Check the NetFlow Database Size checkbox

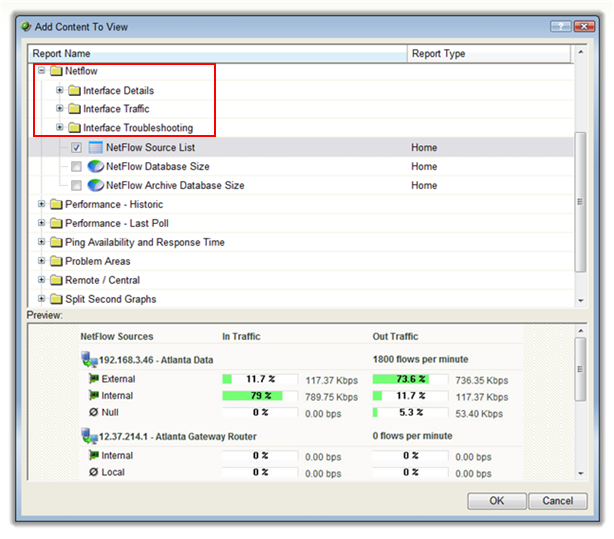pyautogui.click(x=77, y=167)
